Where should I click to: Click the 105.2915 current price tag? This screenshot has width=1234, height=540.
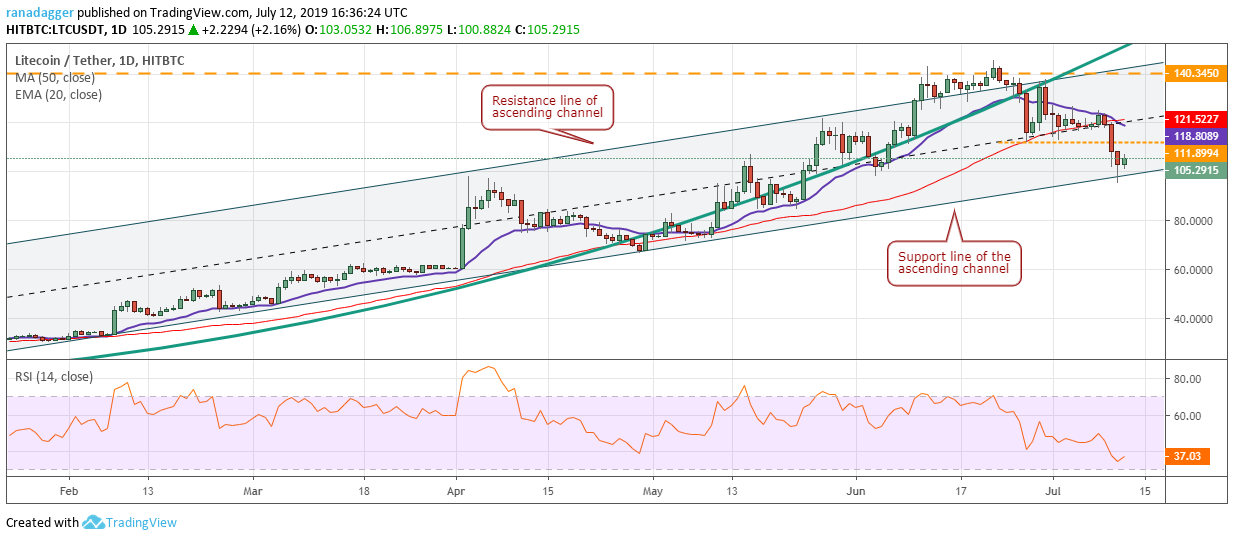[1195, 170]
